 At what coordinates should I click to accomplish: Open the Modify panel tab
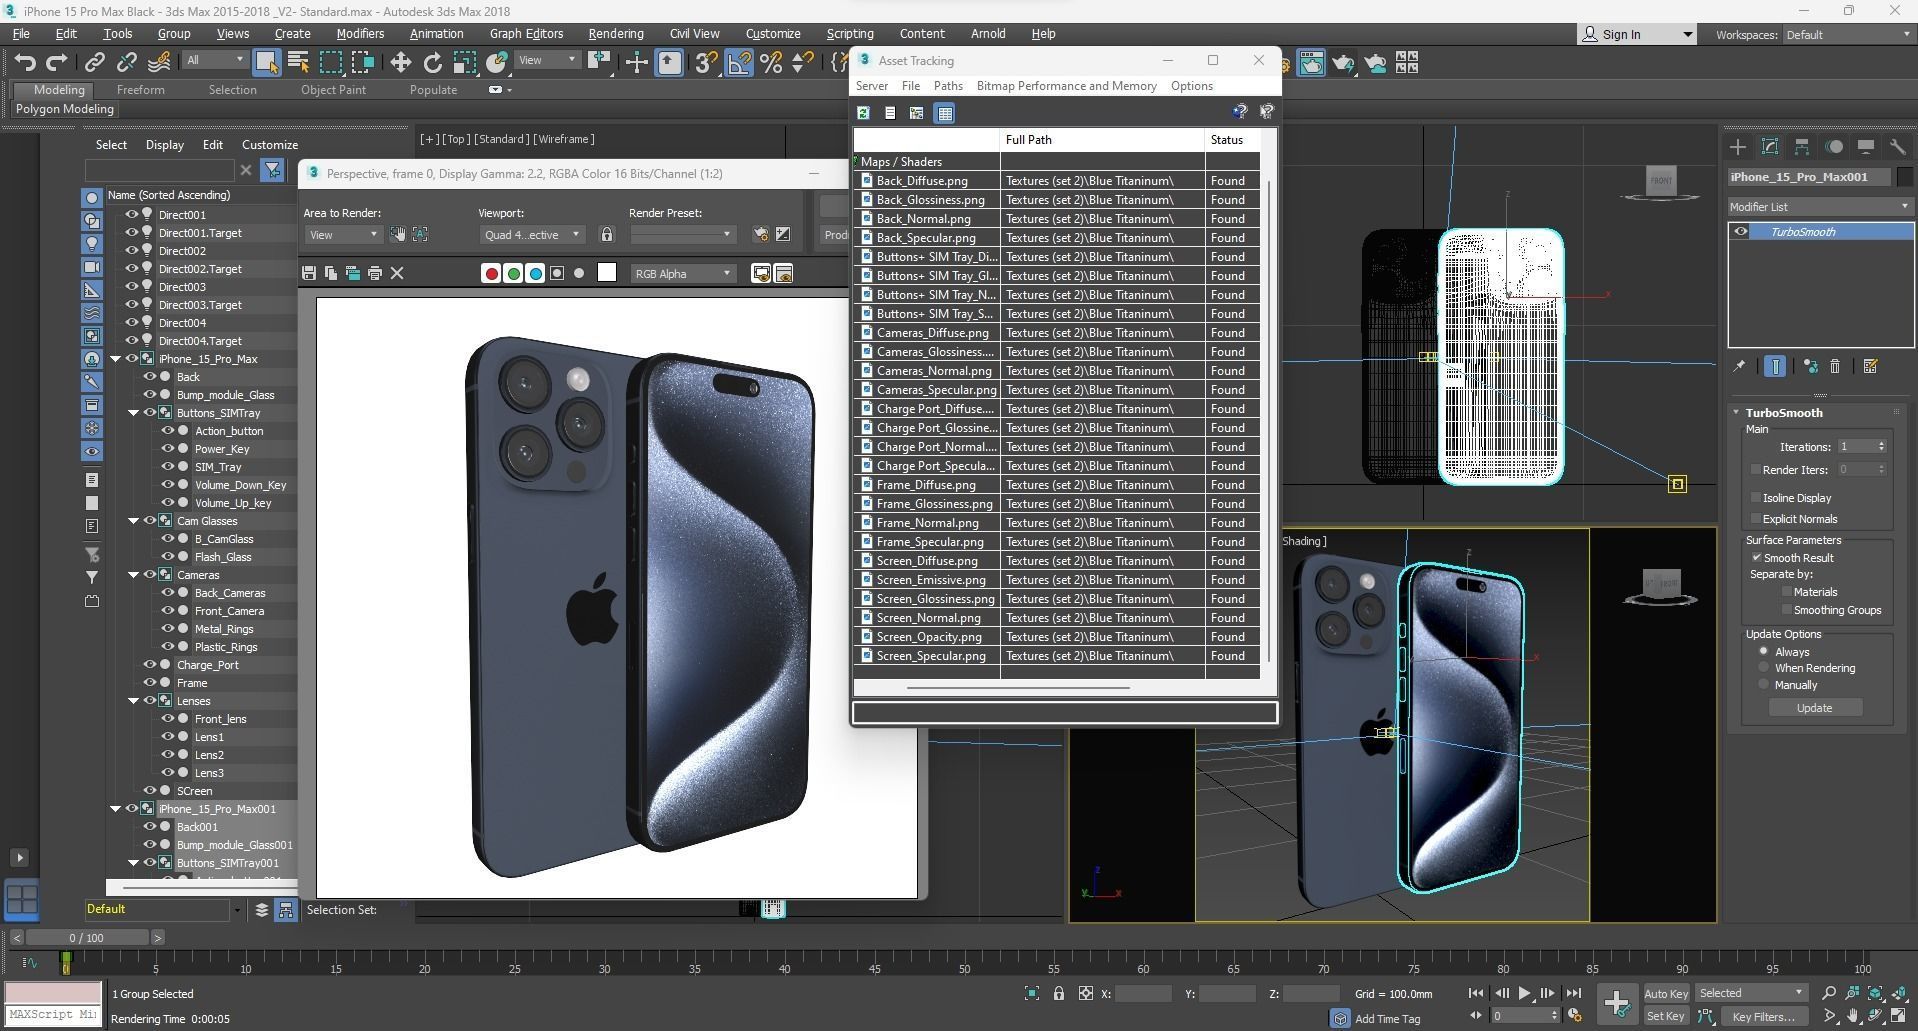pos(1770,147)
